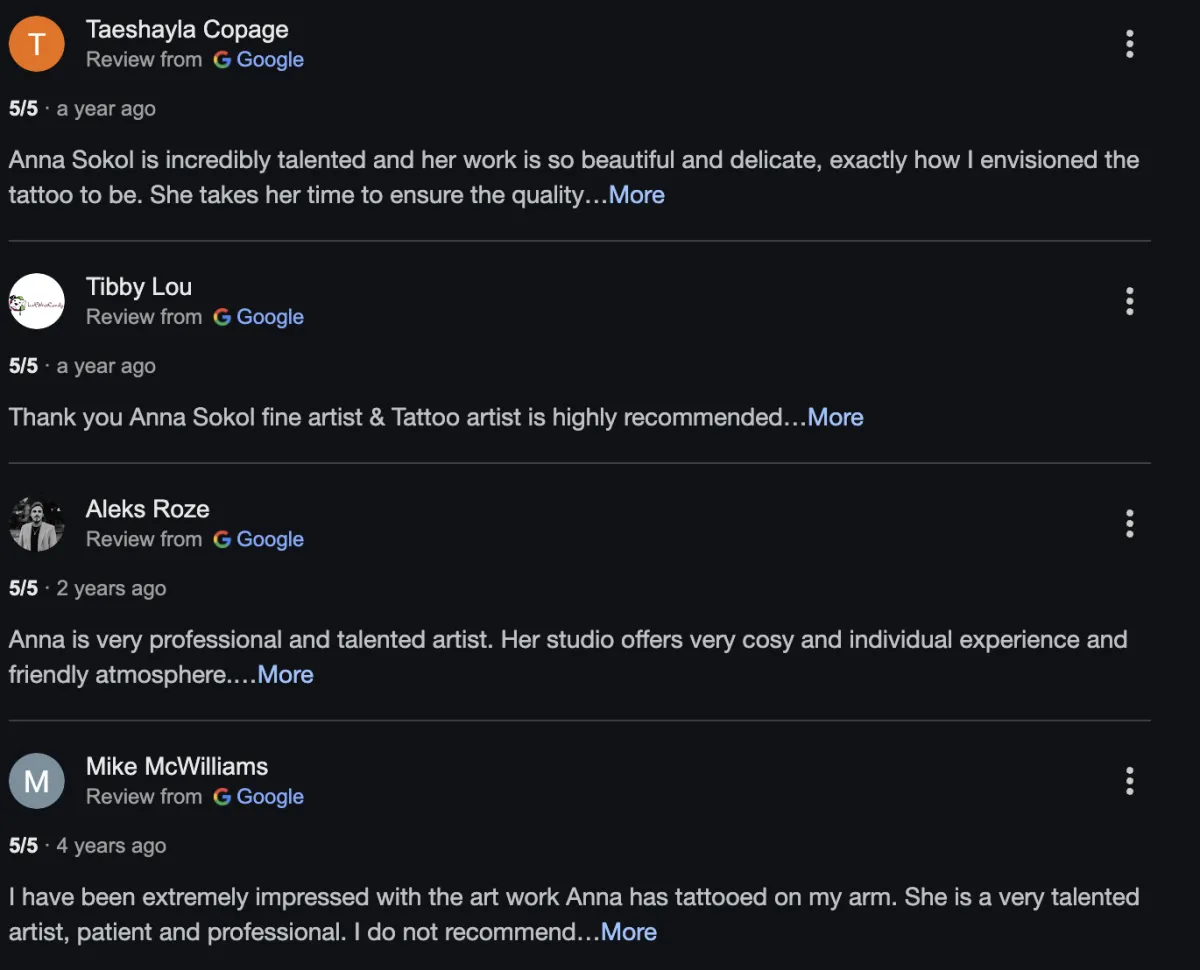Open options menu for Taeshayla Copage's review
The height and width of the screenshot is (970, 1200).
point(1129,44)
